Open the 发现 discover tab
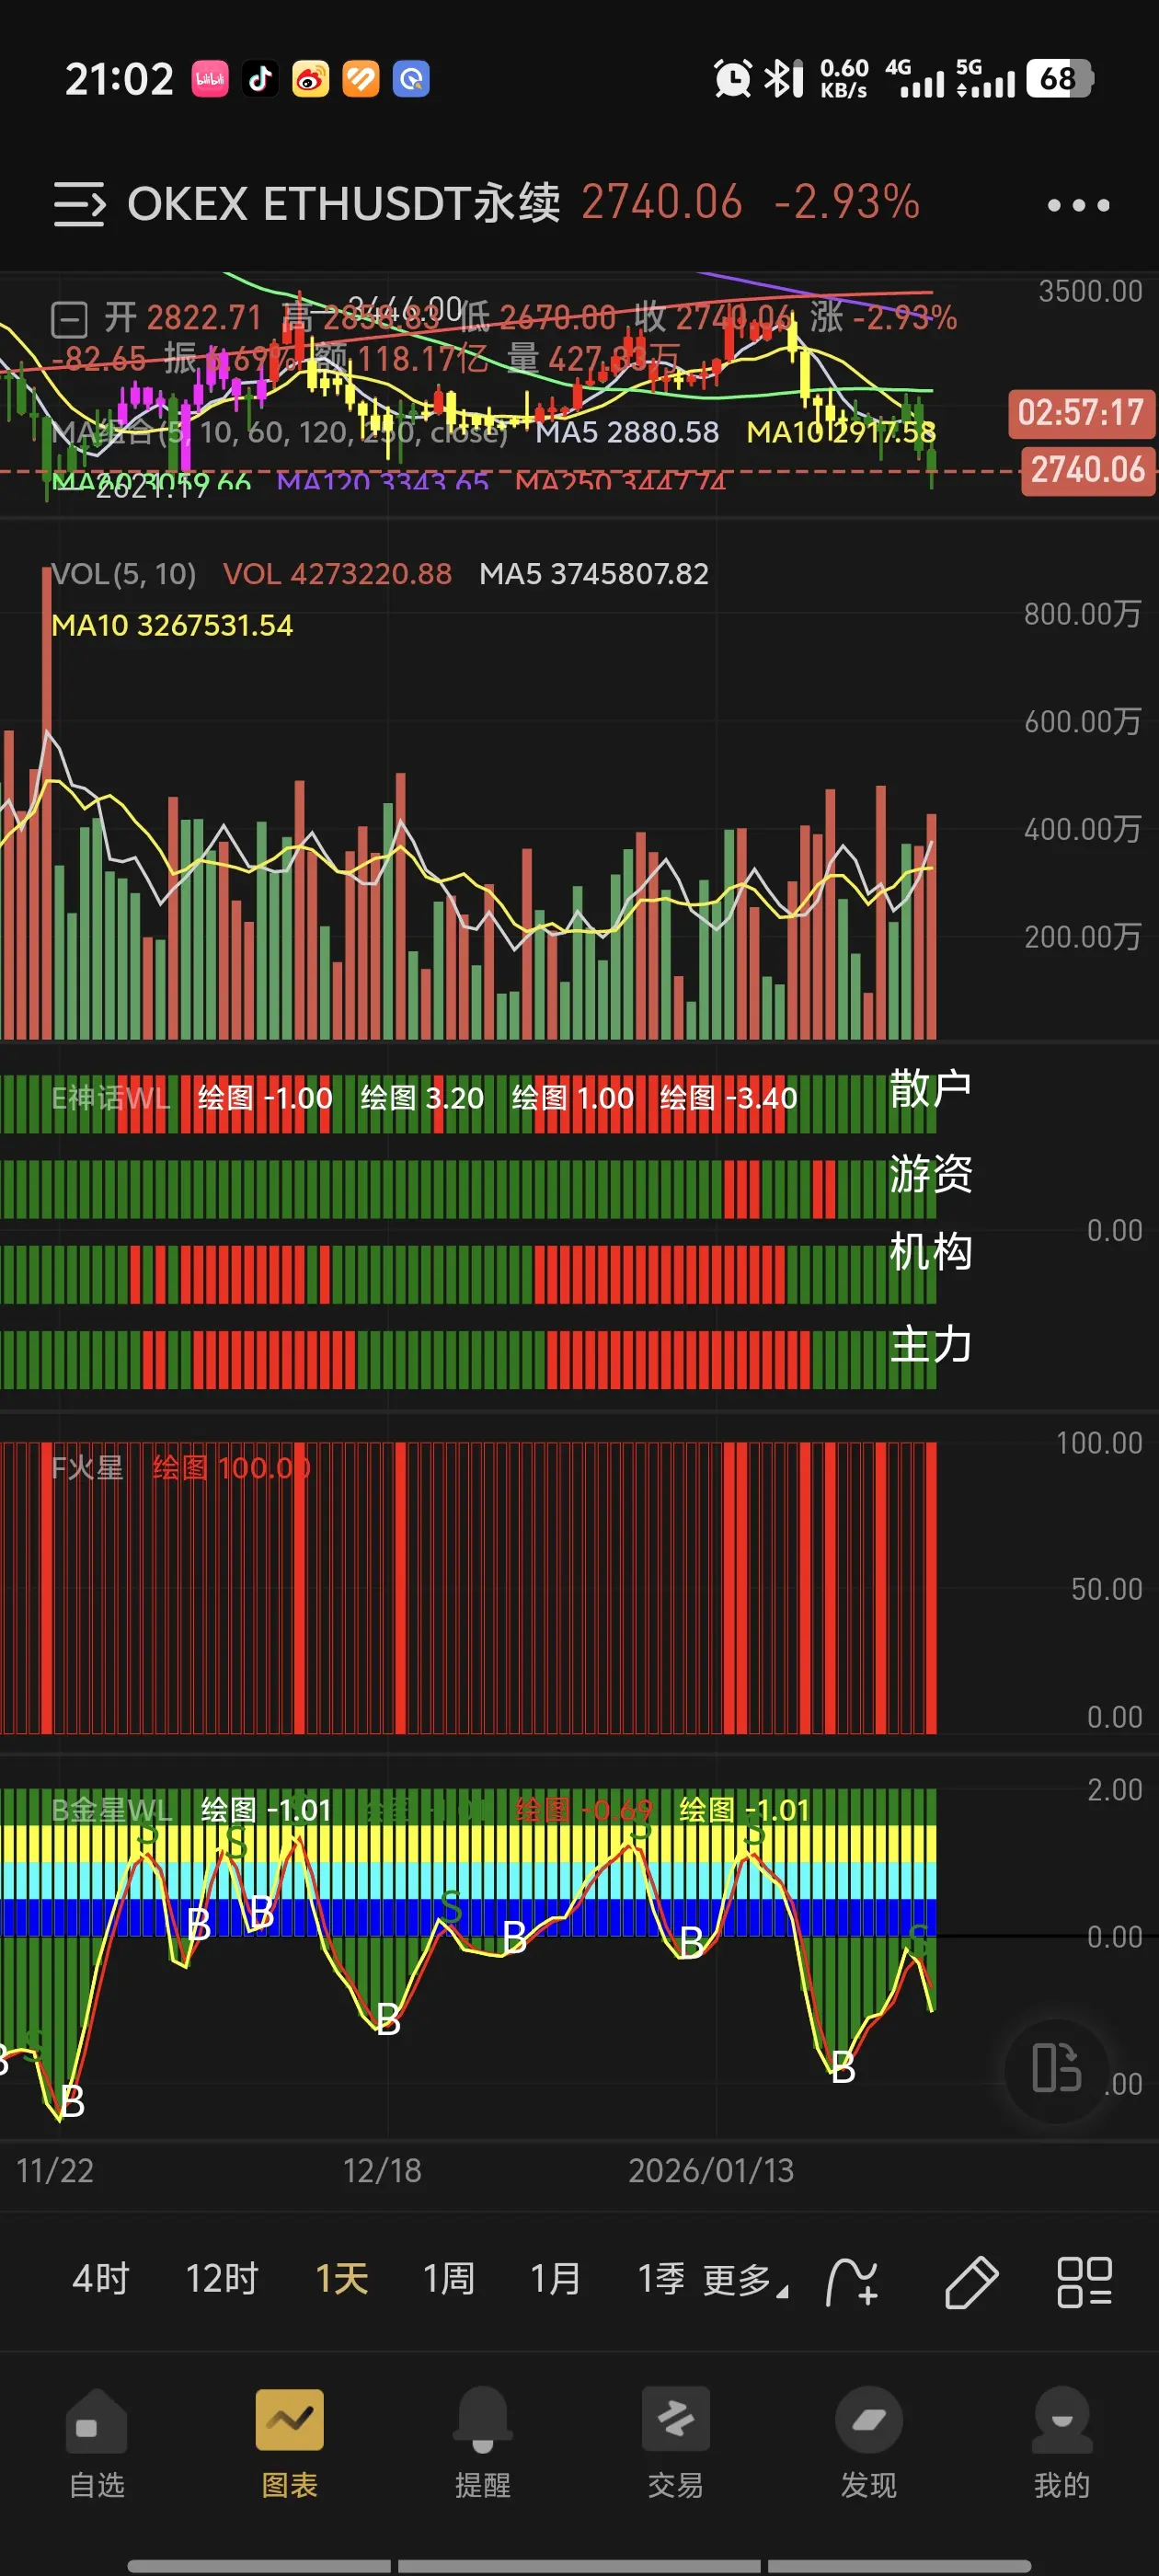Viewport: 1159px width, 2576px height. pyautogui.click(x=869, y=2443)
